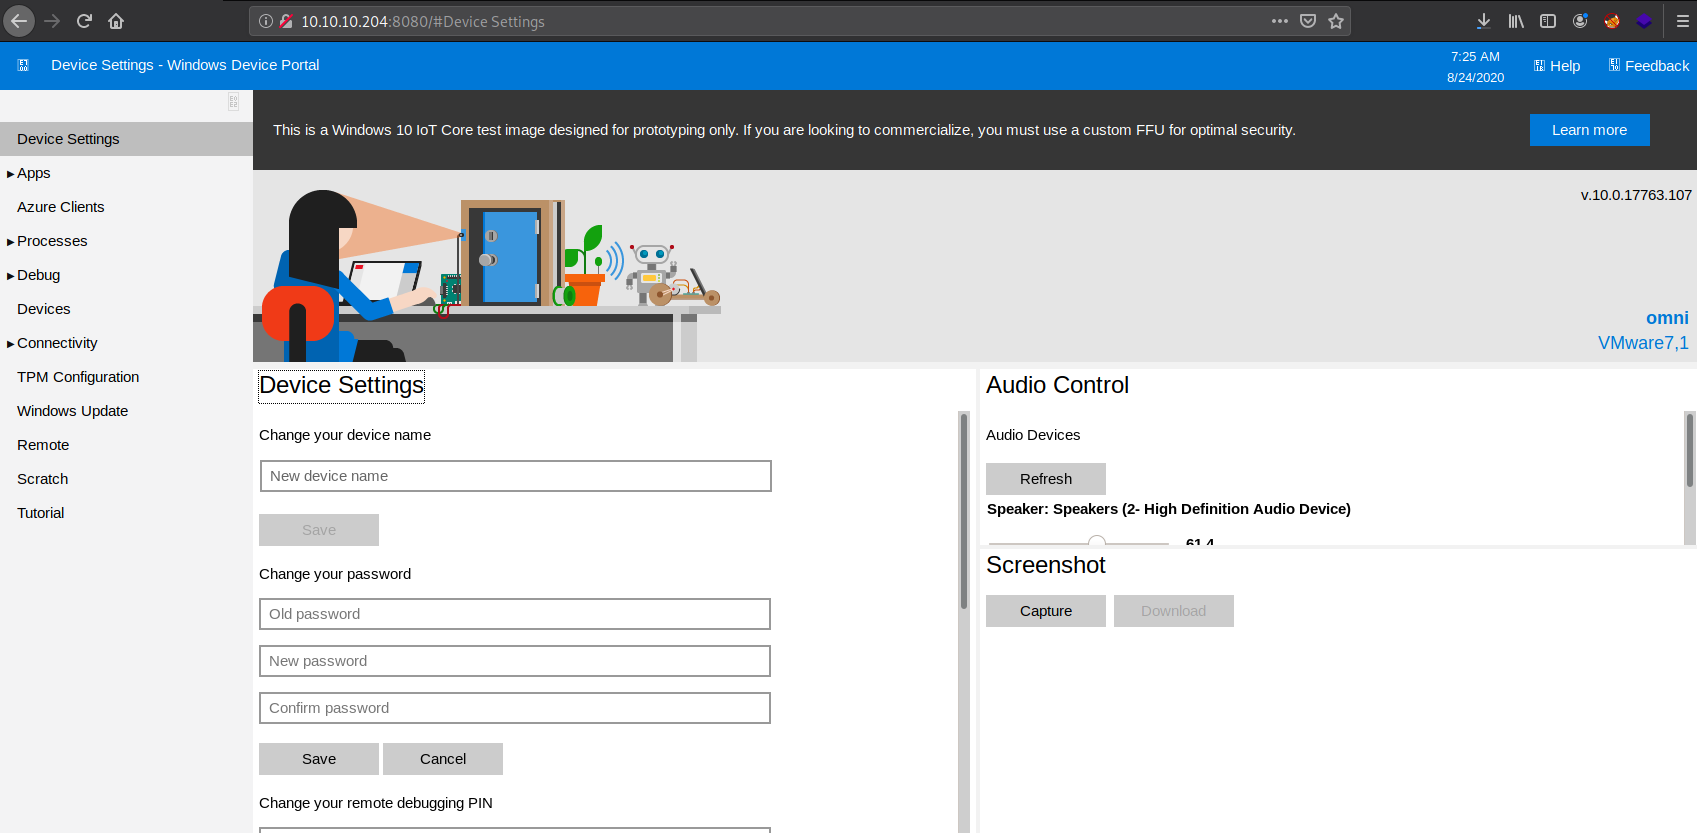Capture a device screenshot
Image resolution: width=1697 pixels, height=833 pixels.
pyautogui.click(x=1046, y=611)
